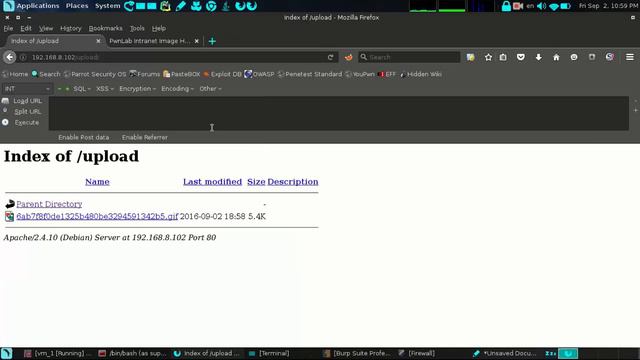Click the battery tray icon

565,6
